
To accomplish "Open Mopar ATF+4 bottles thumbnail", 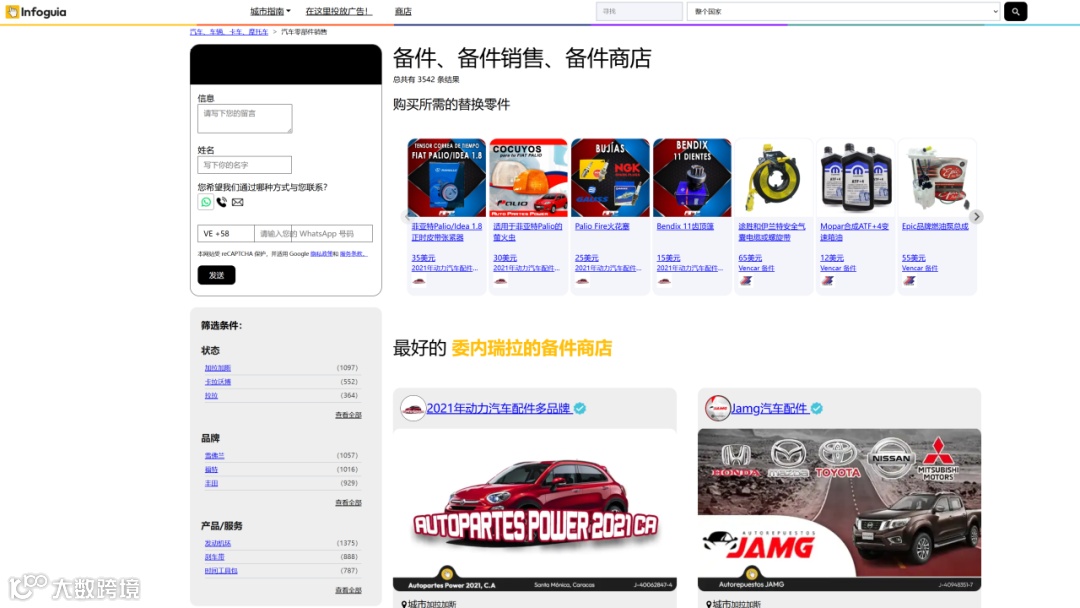I will (x=855, y=178).
